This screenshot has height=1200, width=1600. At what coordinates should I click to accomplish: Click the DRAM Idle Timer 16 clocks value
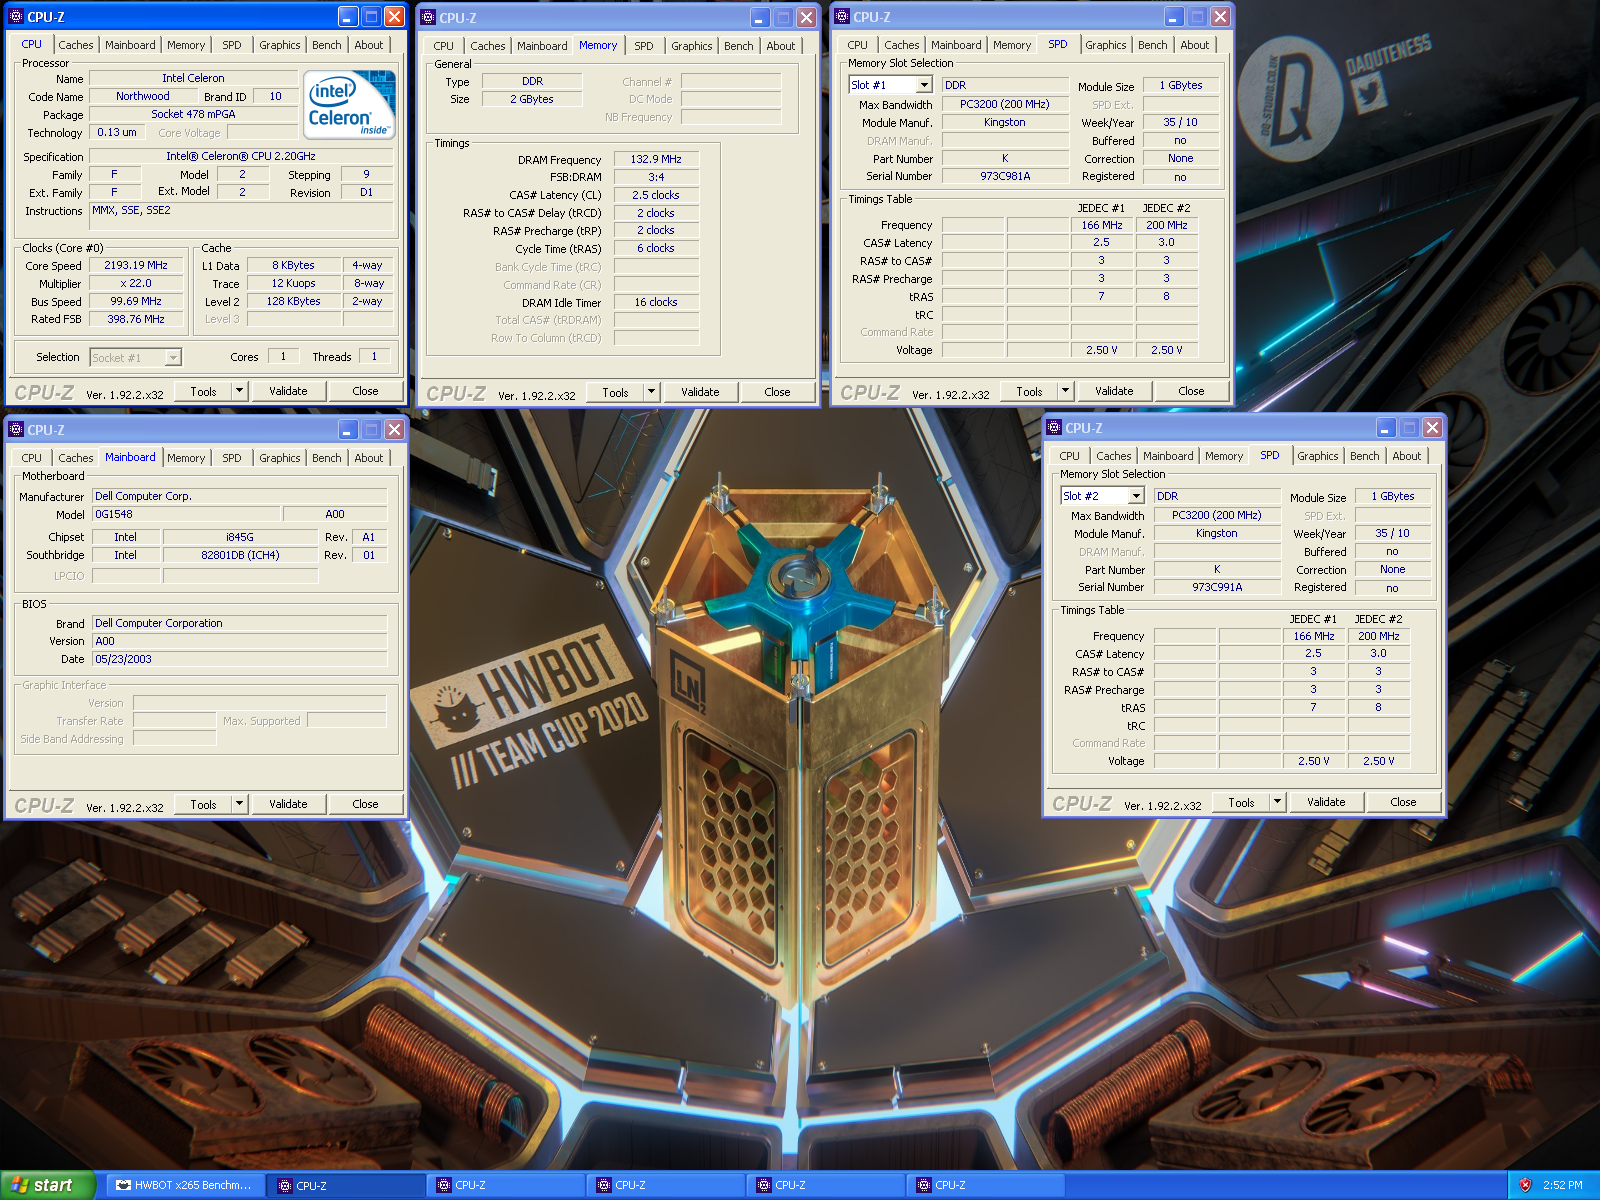click(x=656, y=303)
